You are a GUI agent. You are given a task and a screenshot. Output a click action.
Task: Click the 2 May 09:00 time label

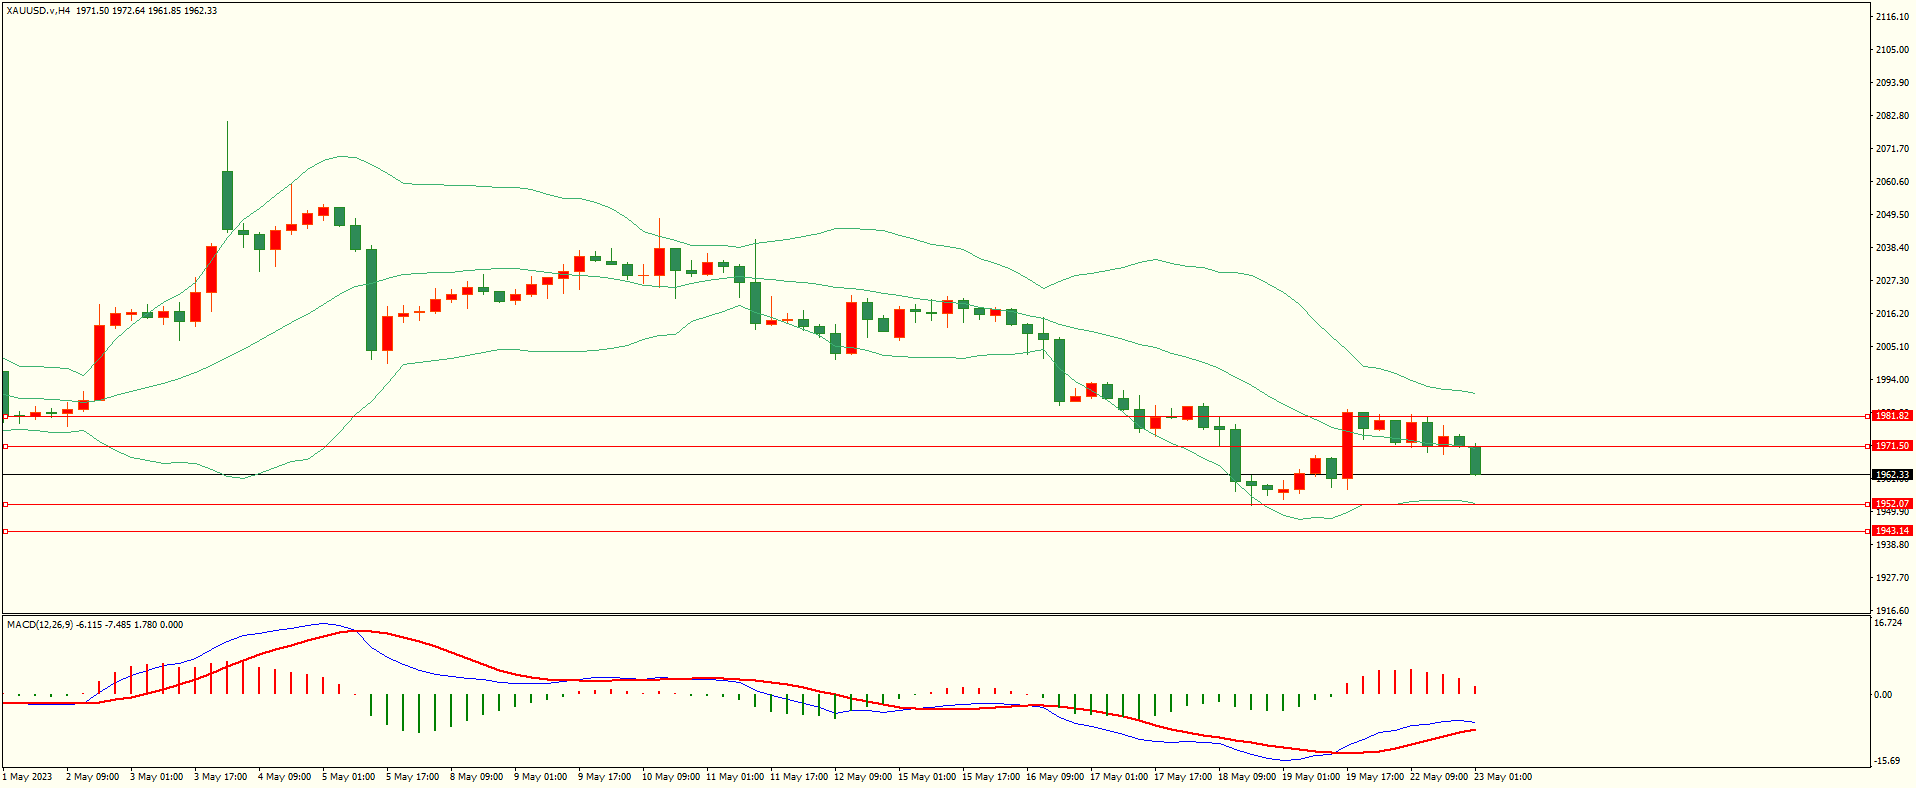coord(92,777)
